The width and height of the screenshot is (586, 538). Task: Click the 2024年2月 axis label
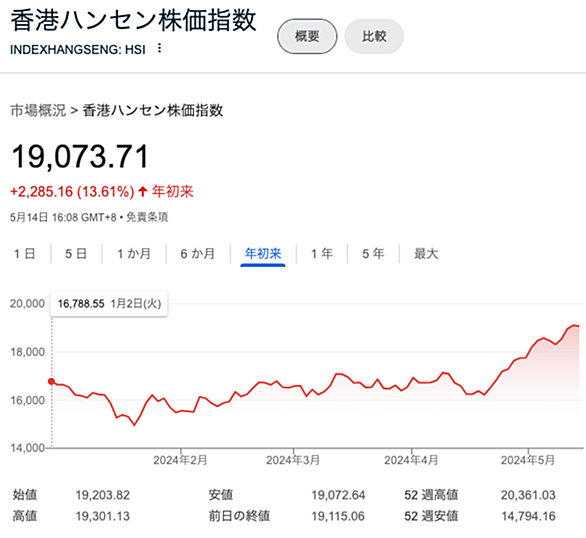click(180, 460)
